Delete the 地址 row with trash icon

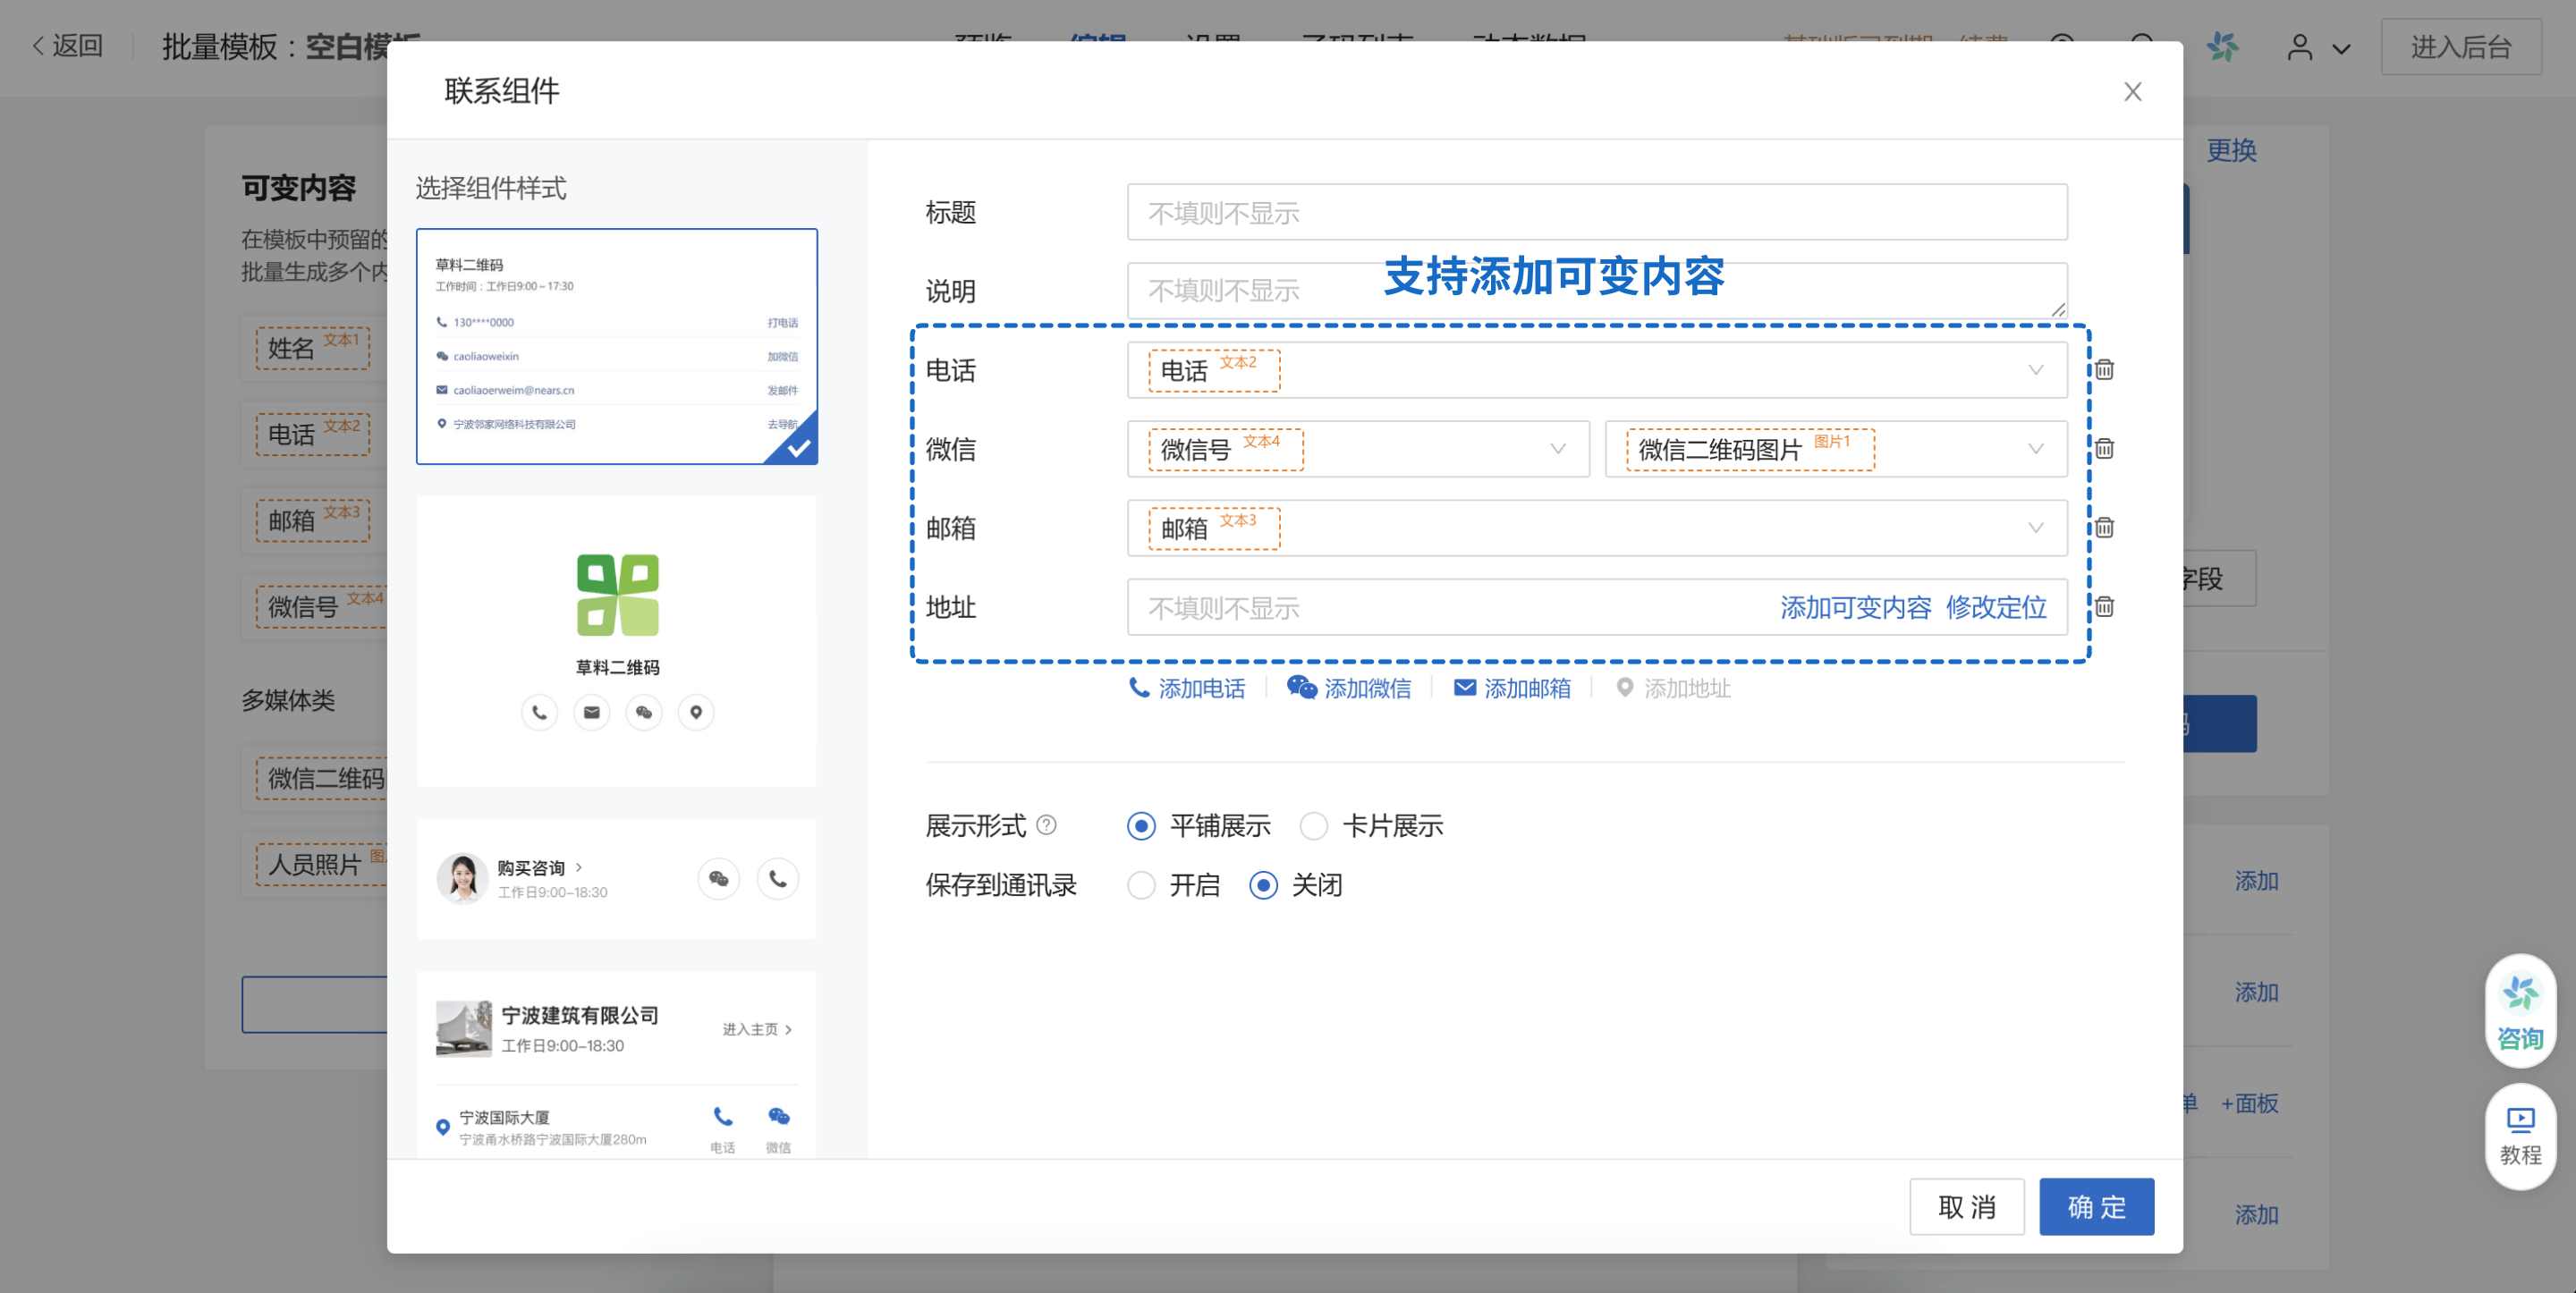coord(2104,607)
